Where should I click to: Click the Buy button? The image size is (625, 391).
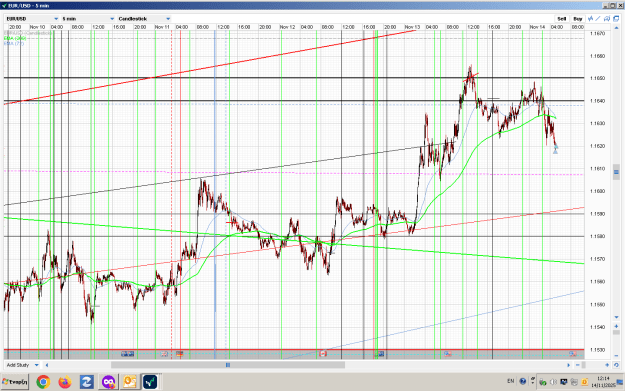[x=578, y=19]
